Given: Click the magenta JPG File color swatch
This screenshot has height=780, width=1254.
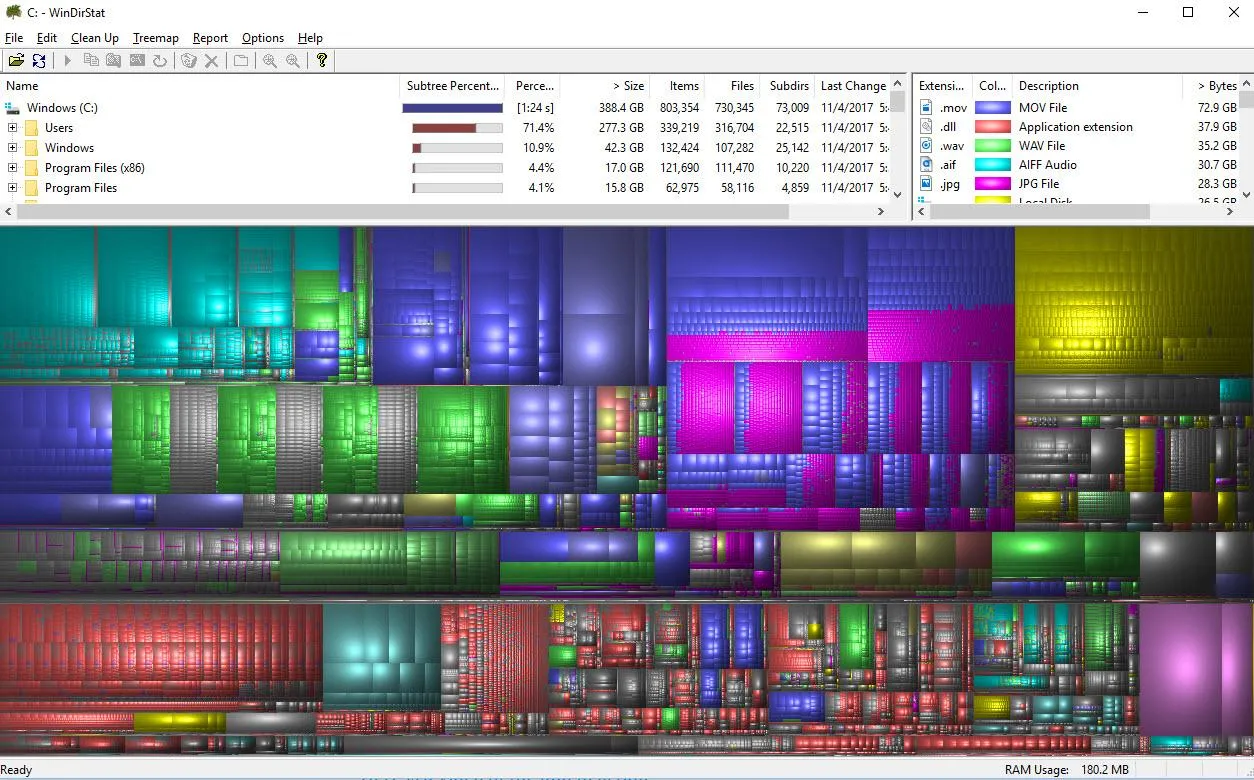Looking at the screenshot, I should point(993,184).
